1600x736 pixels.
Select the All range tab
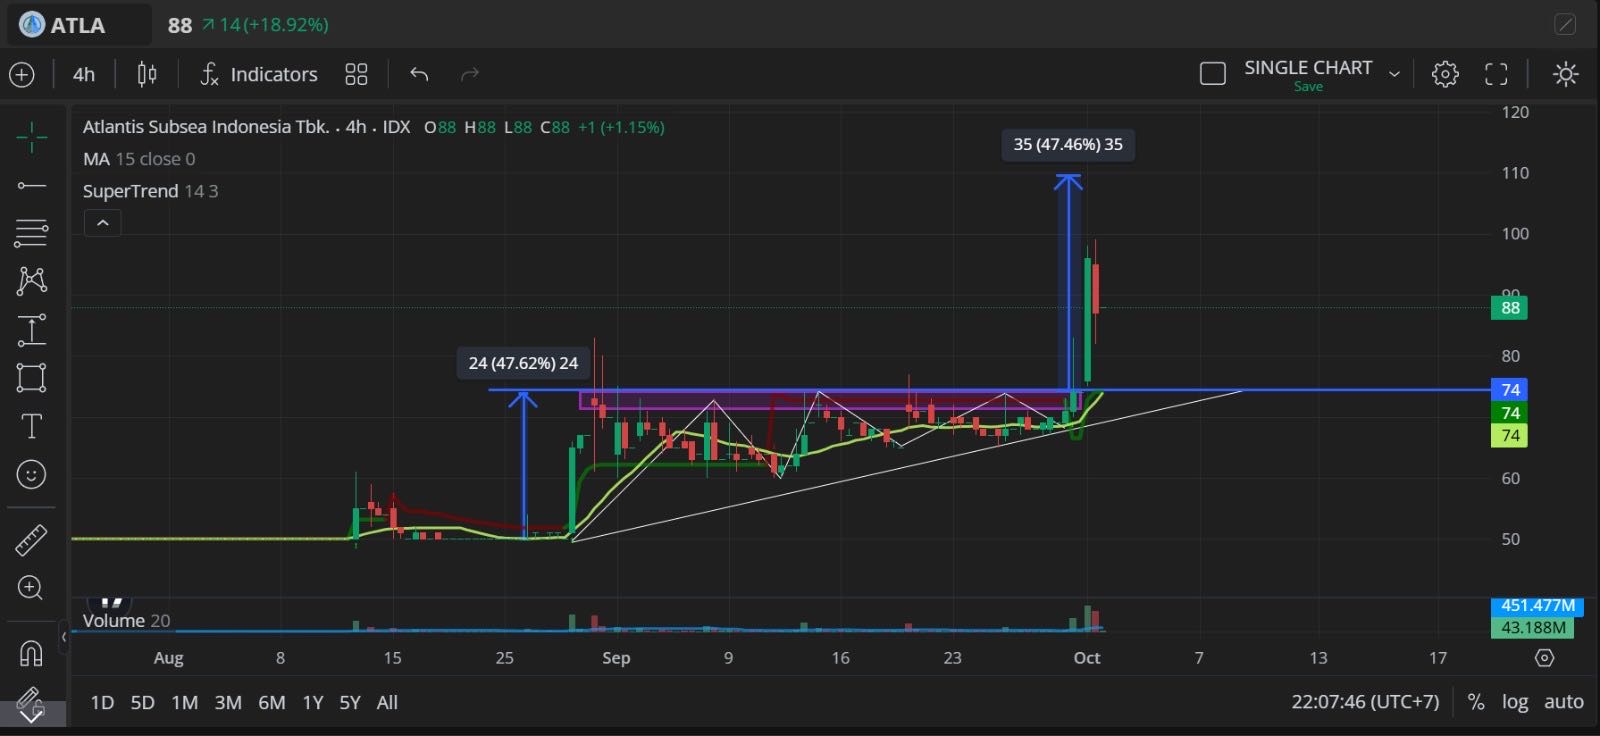[x=387, y=702]
